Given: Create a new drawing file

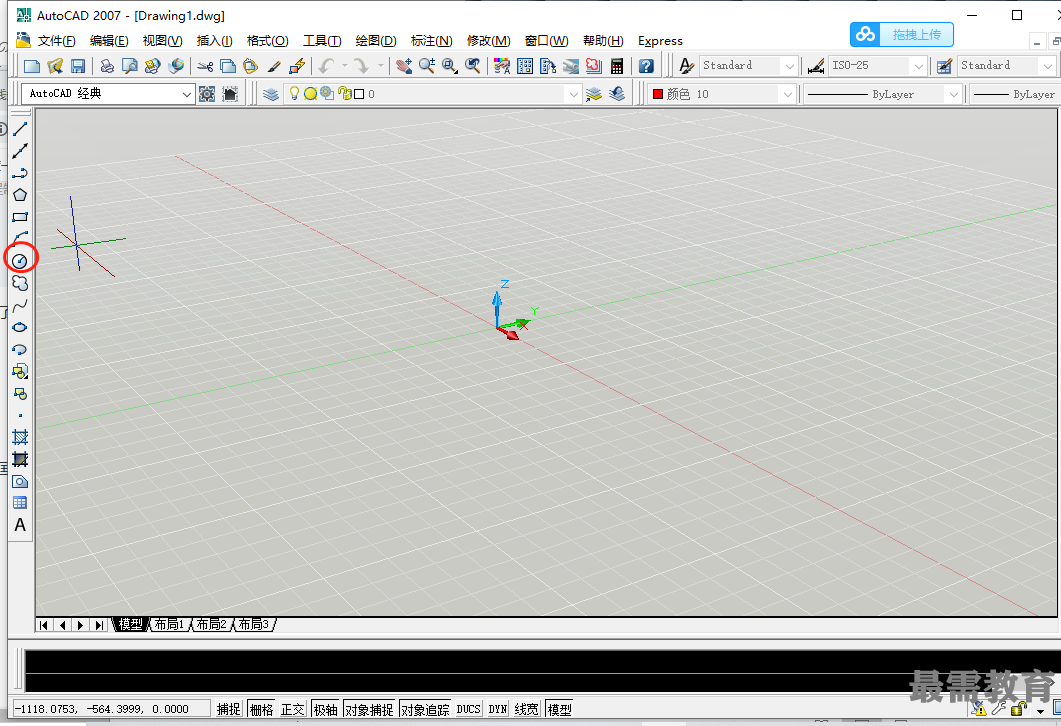Looking at the screenshot, I should pos(32,66).
